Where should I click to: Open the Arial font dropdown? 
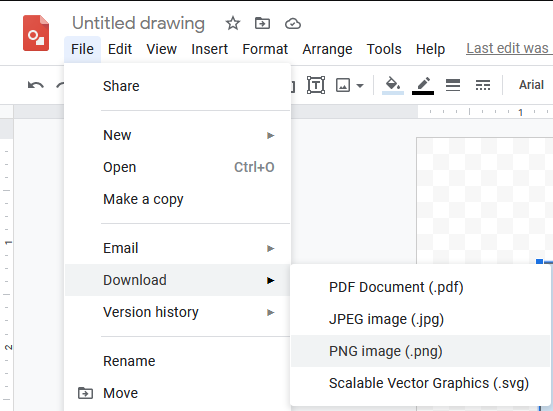(531, 85)
